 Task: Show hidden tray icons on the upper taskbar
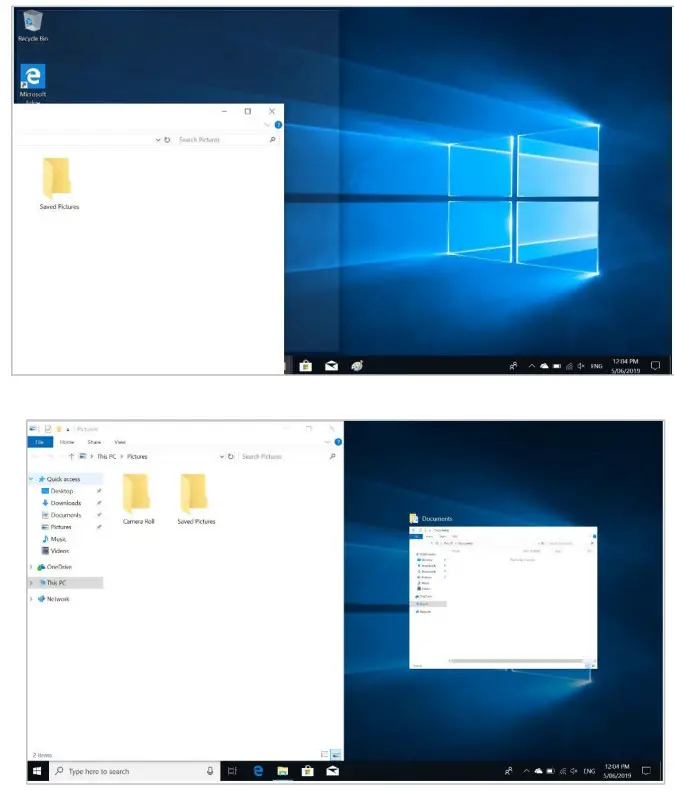(x=531, y=366)
